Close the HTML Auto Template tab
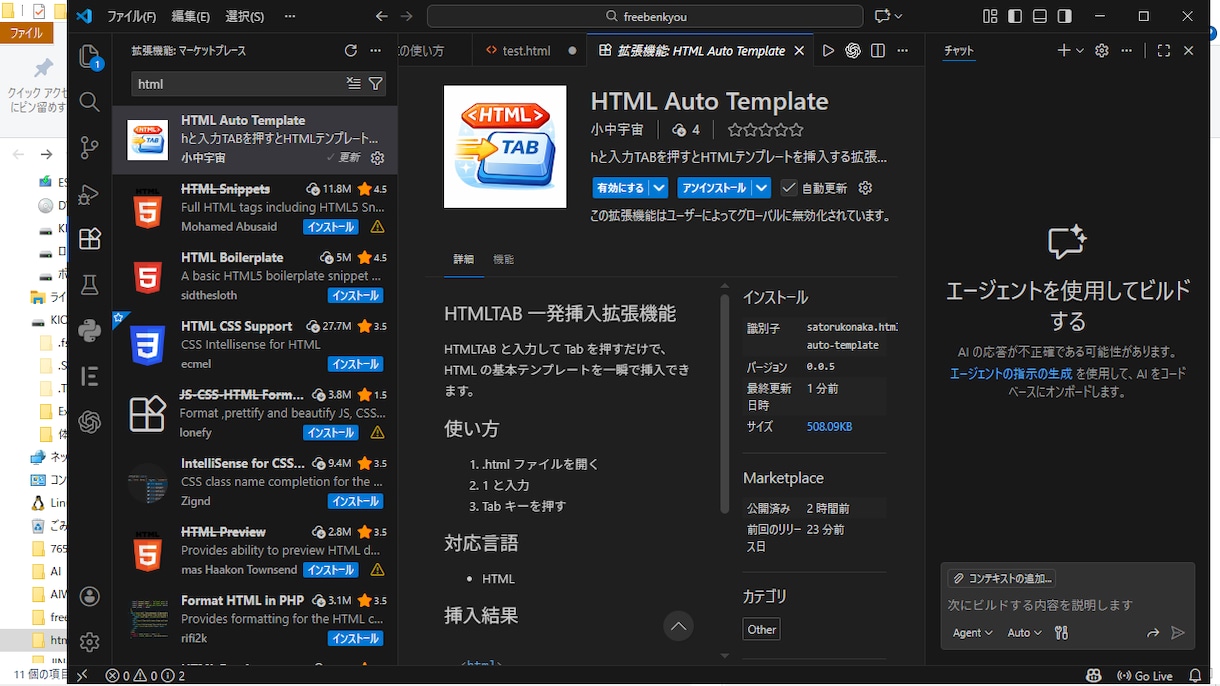 point(799,51)
